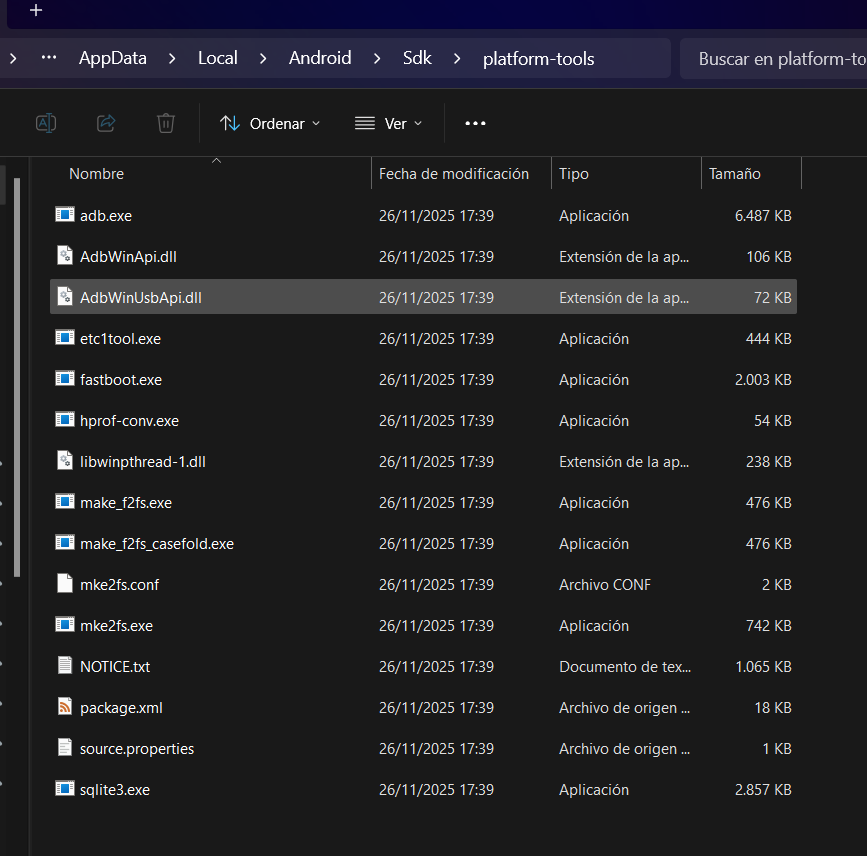Open the Ordenar sort dropdown
Viewport: 867px width, 856px height.
270,123
